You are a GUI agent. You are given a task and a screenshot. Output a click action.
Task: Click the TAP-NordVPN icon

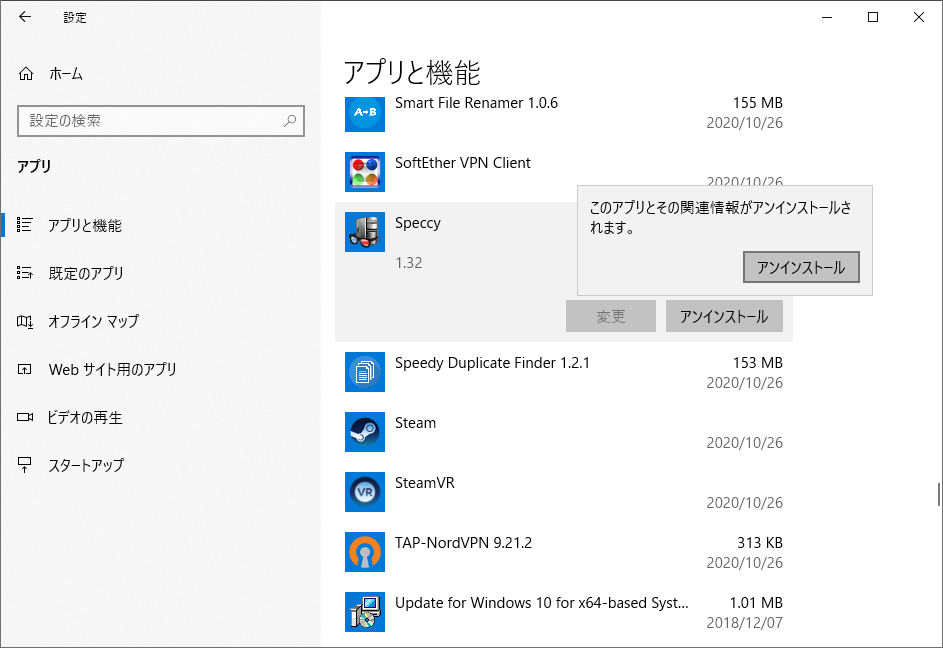(364, 552)
